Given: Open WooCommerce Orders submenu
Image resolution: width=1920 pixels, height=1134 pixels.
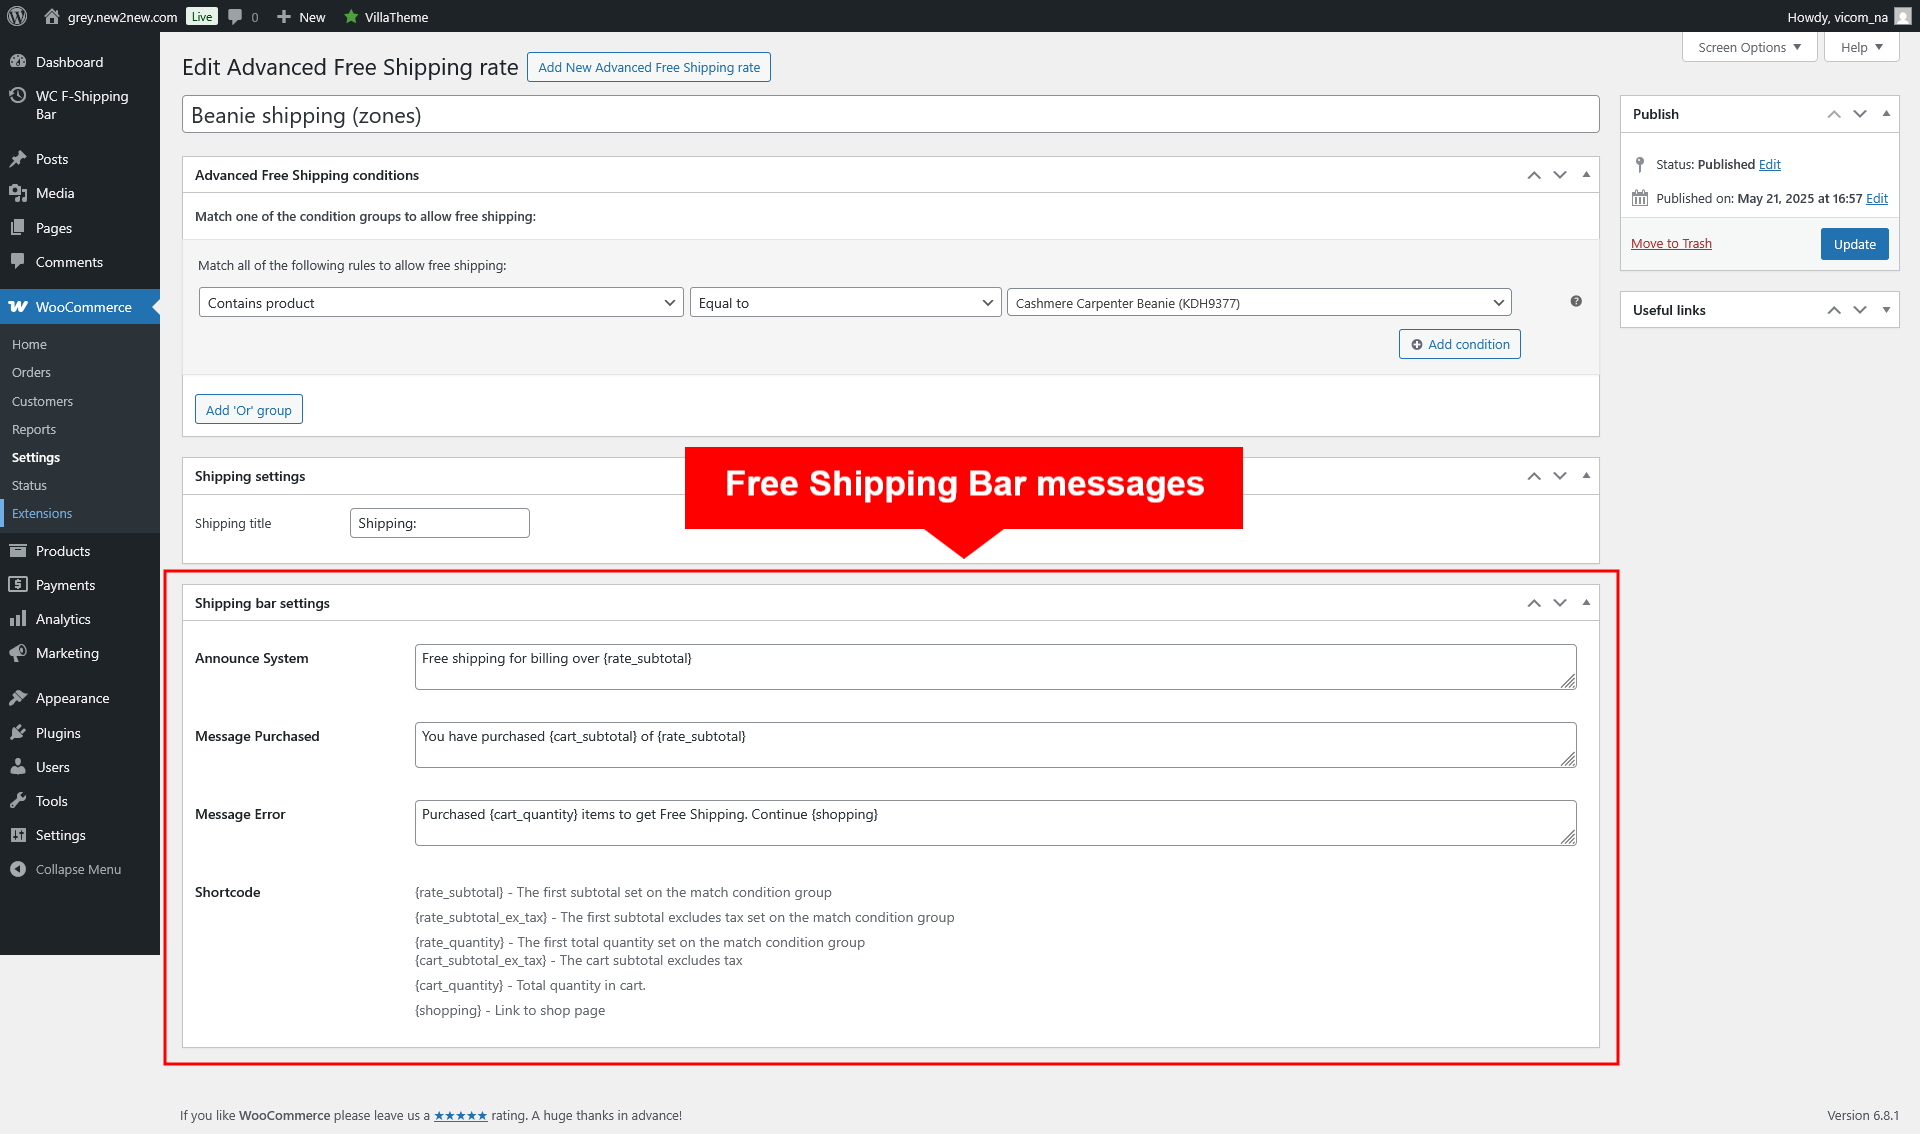Looking at the screenshot, I should point(31,372).
